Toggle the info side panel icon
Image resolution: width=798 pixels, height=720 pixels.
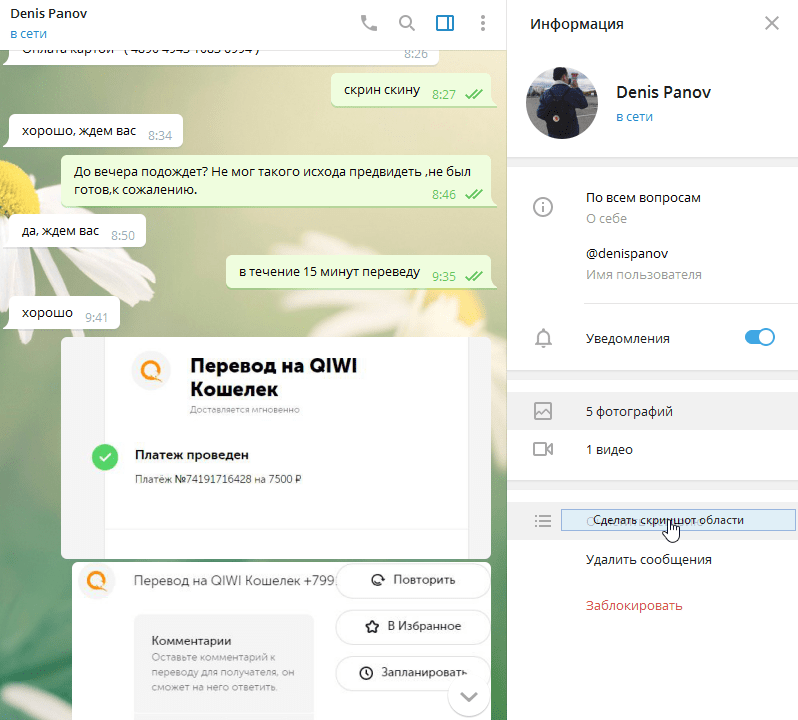click(x=445, y=23)
